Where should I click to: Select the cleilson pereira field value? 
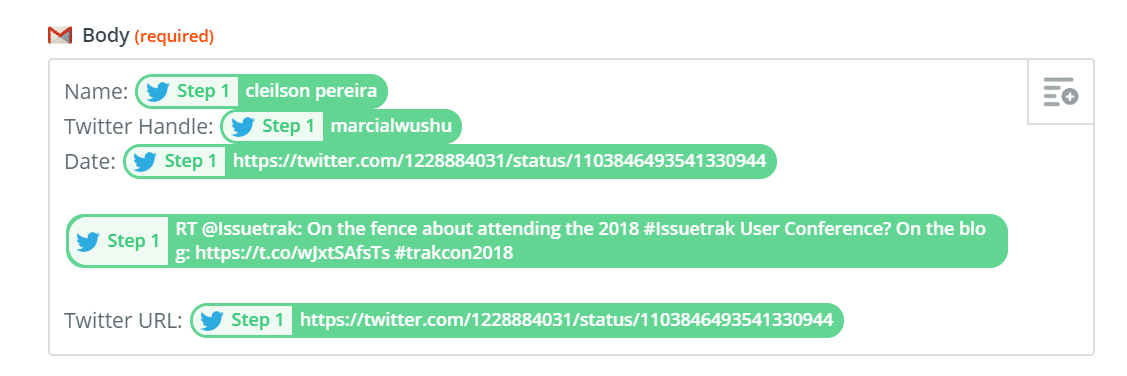(311, 91)
